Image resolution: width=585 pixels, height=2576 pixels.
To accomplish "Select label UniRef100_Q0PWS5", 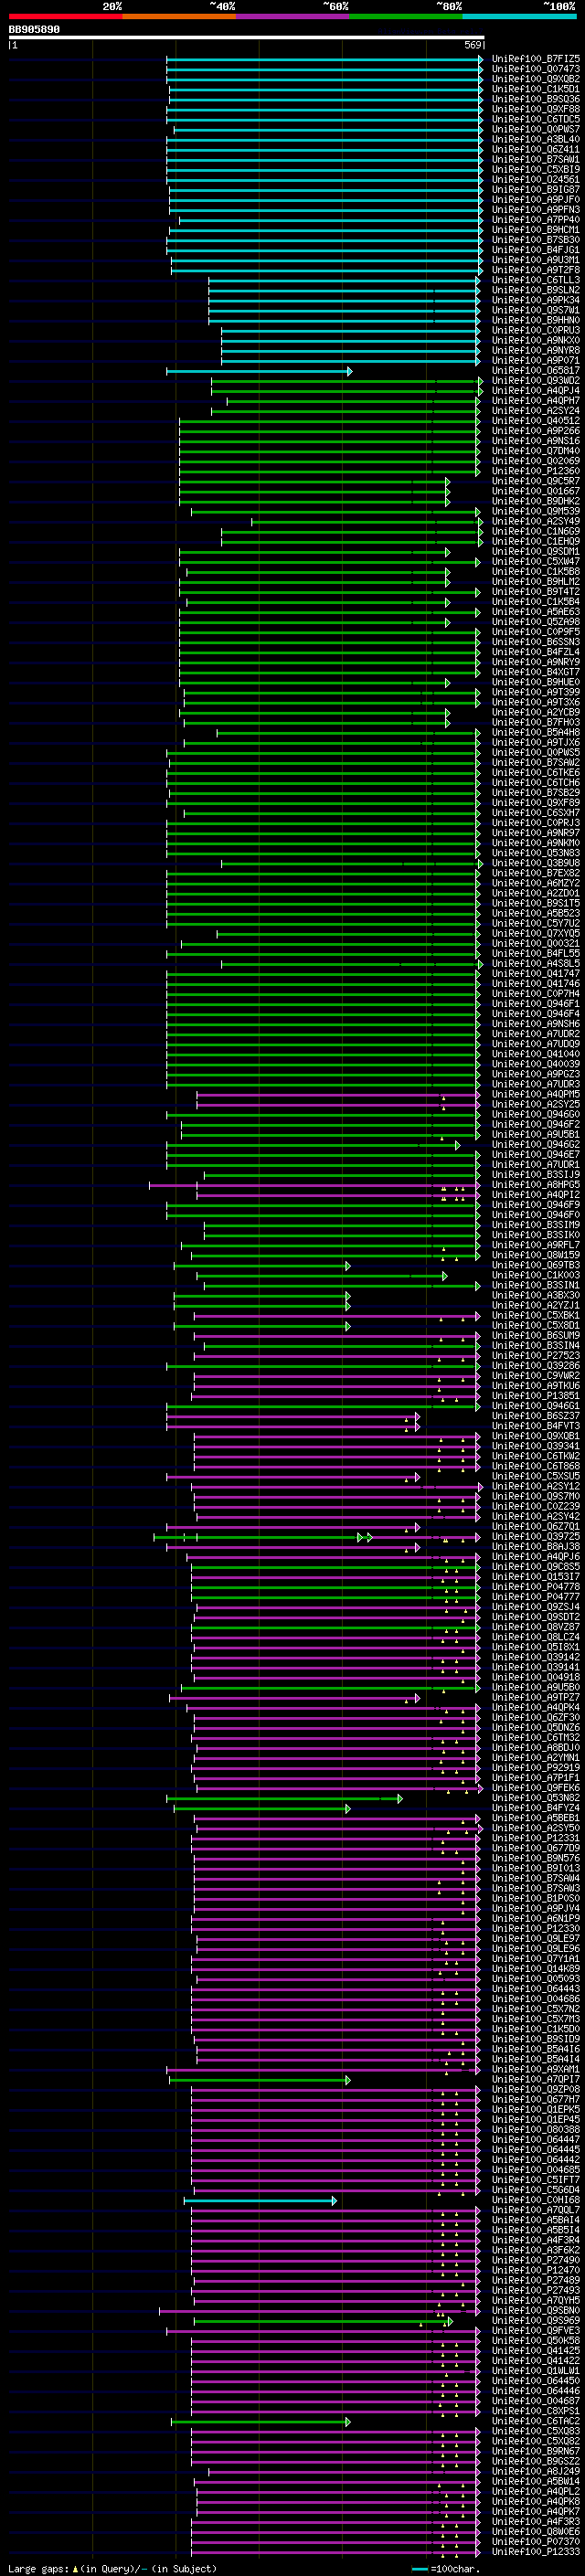I will (536, 753).
